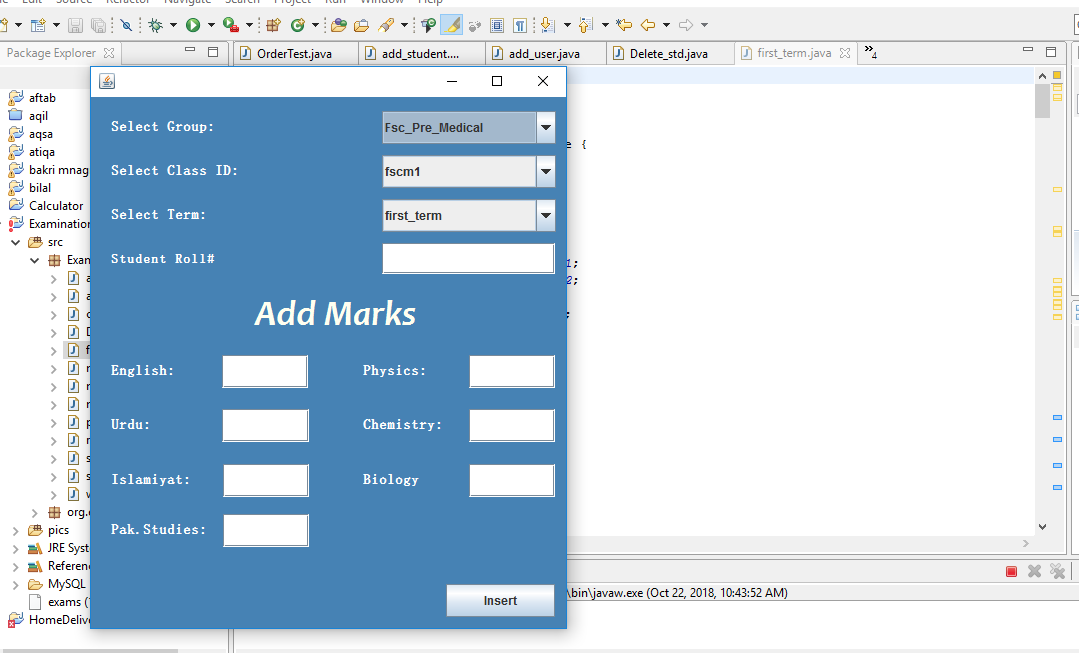
Task: Click inside the Student Roll# input field
Action: pos(468,258)
